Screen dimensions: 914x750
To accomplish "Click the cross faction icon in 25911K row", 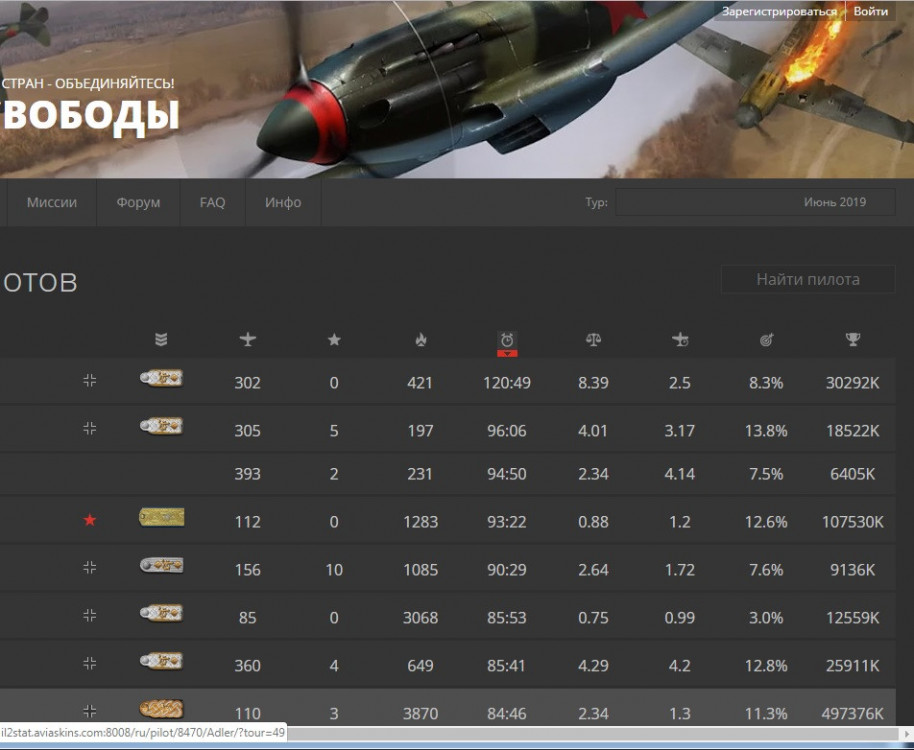I will [89, 663].
